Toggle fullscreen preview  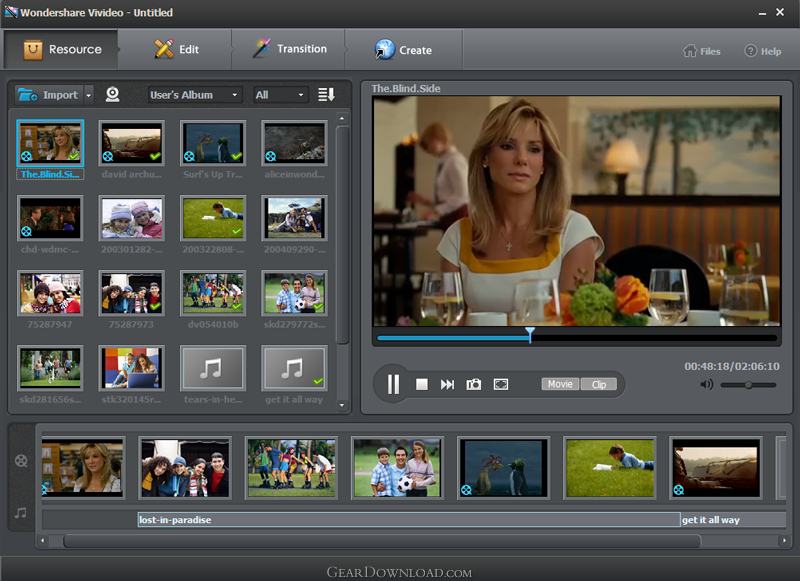coord(501,384)
